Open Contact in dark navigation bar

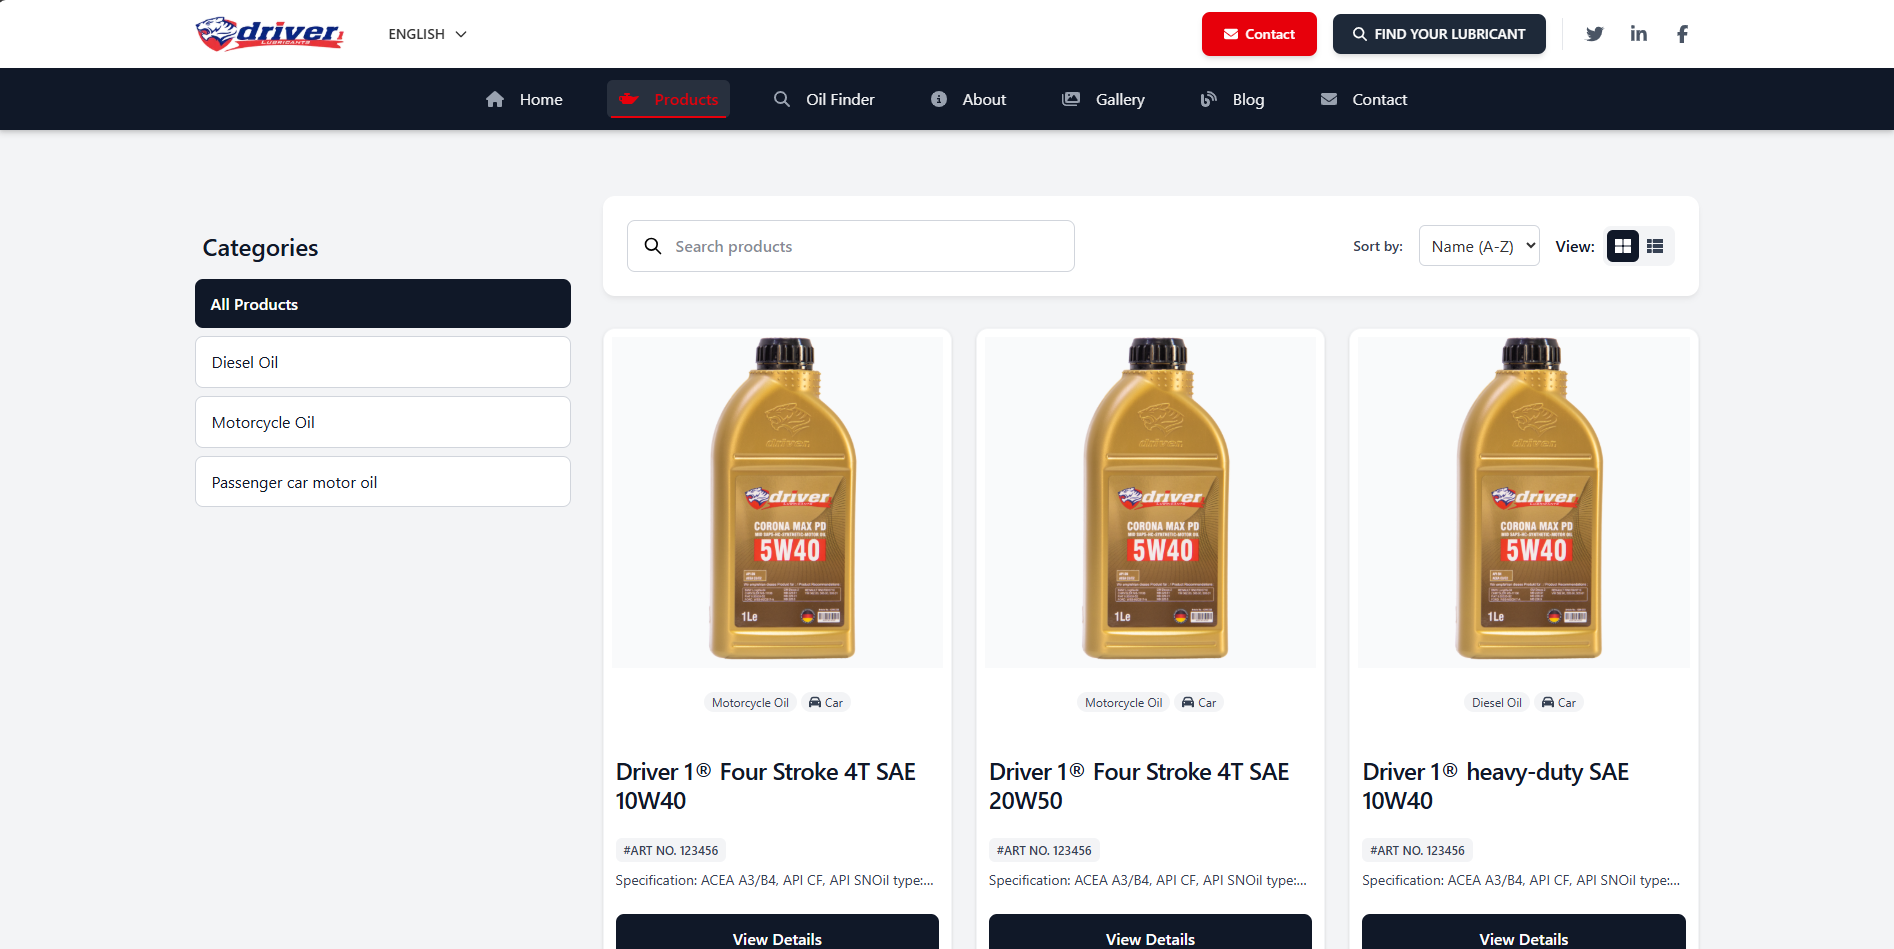[x=1364, y=99]
